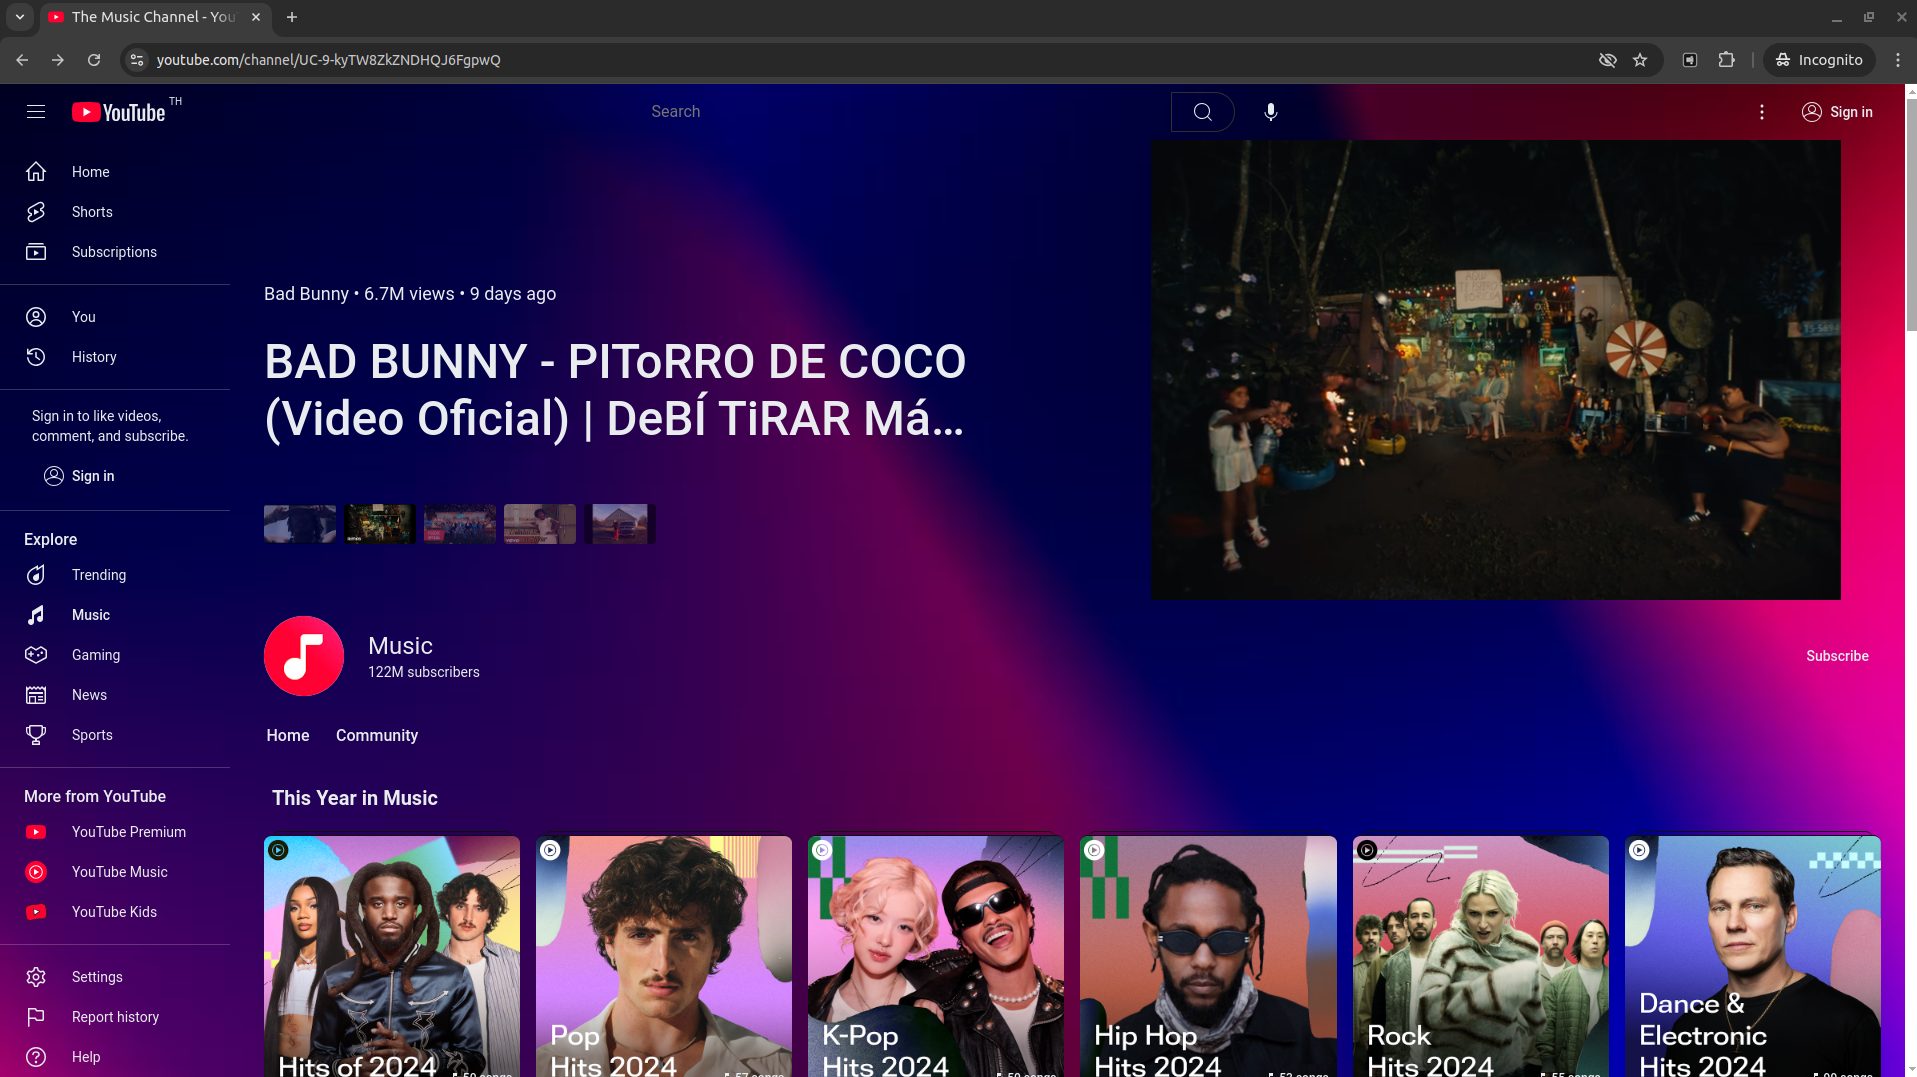Click Sign in at top right

(1837, 112)
